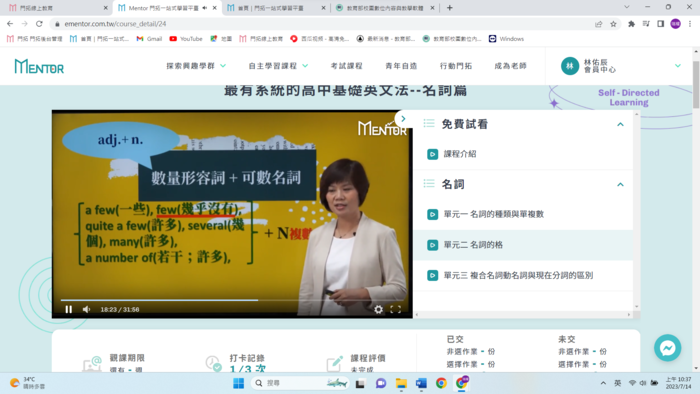Click the 林 user avatar
The height and width of the screenshot is (394, 700).
pos(570,66)
